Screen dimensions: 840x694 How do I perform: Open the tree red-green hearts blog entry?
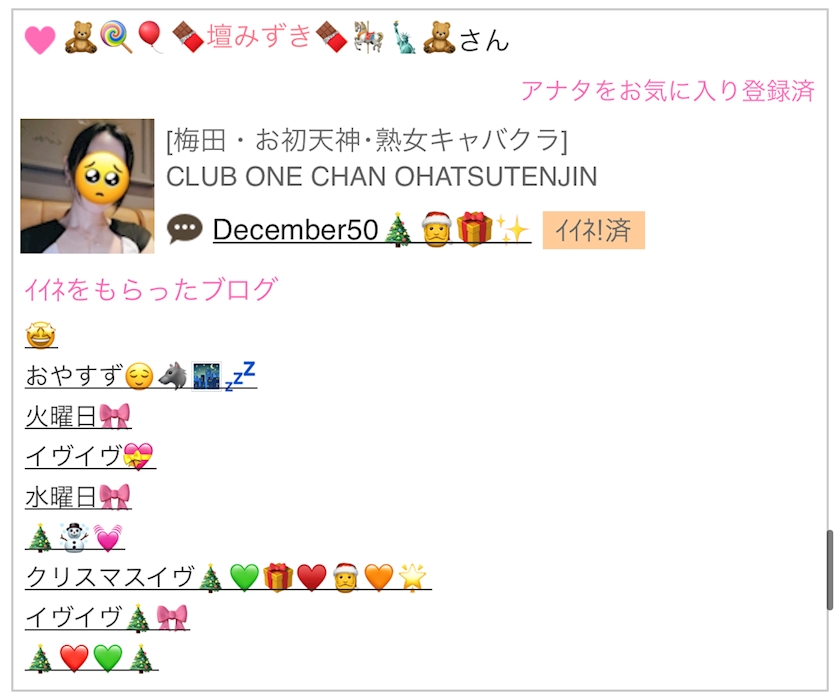92,658
